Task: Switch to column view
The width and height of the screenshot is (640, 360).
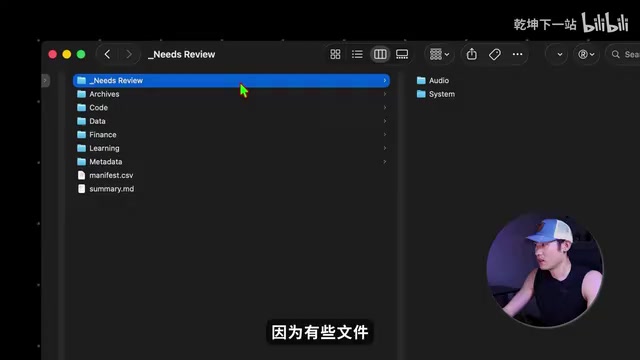Action: (380, 54)
